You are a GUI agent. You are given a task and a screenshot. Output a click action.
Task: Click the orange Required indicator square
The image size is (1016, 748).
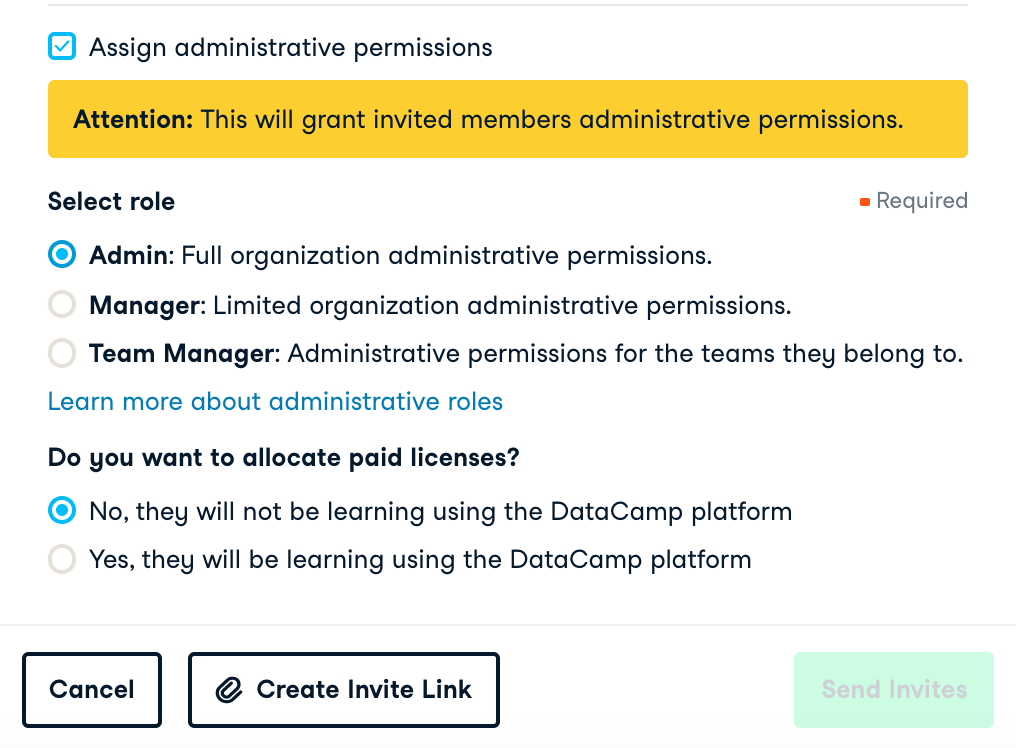[x=865, y=202]
